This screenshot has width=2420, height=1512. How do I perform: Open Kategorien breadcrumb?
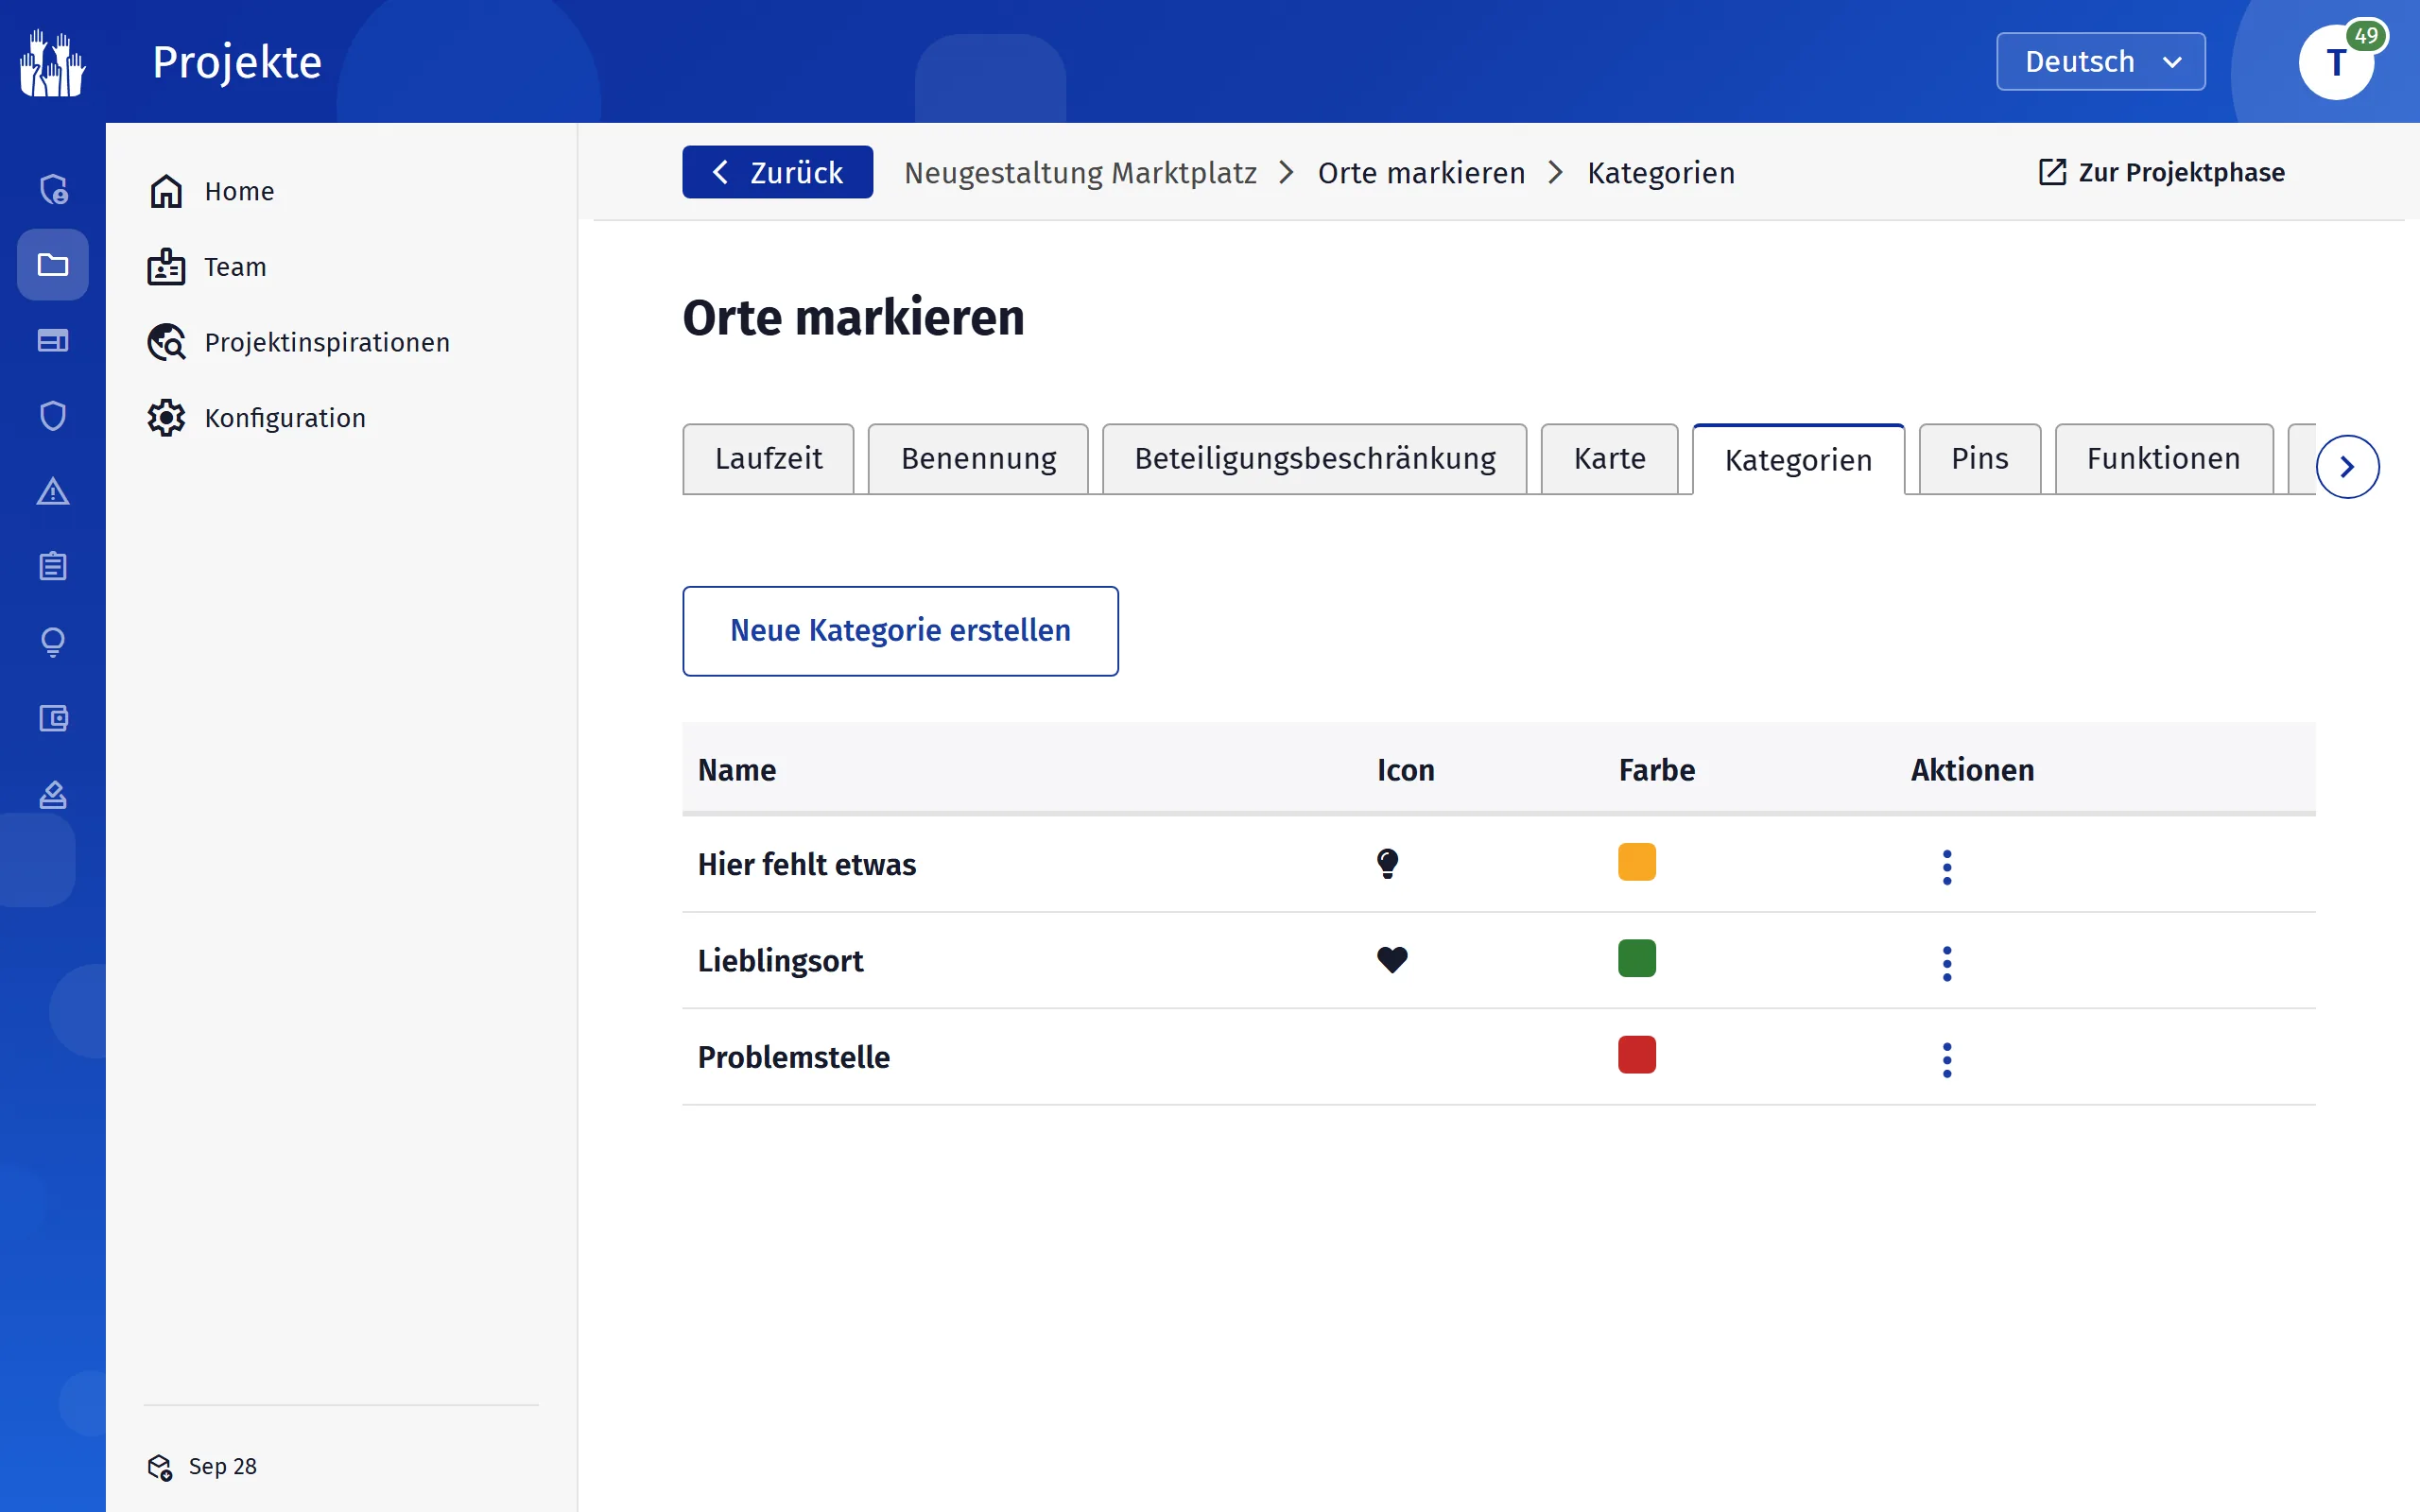1661,173
